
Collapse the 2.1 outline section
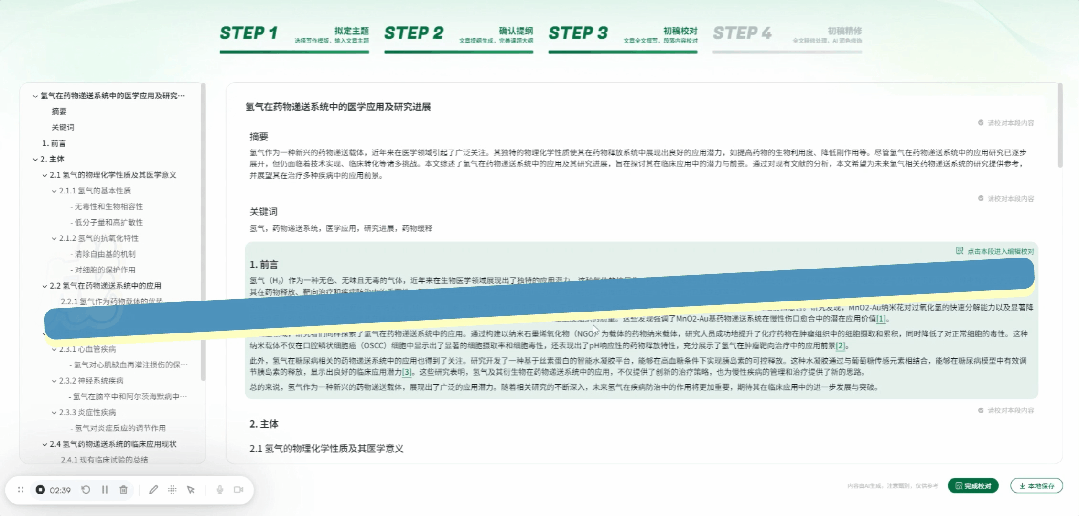coord(45,175)
